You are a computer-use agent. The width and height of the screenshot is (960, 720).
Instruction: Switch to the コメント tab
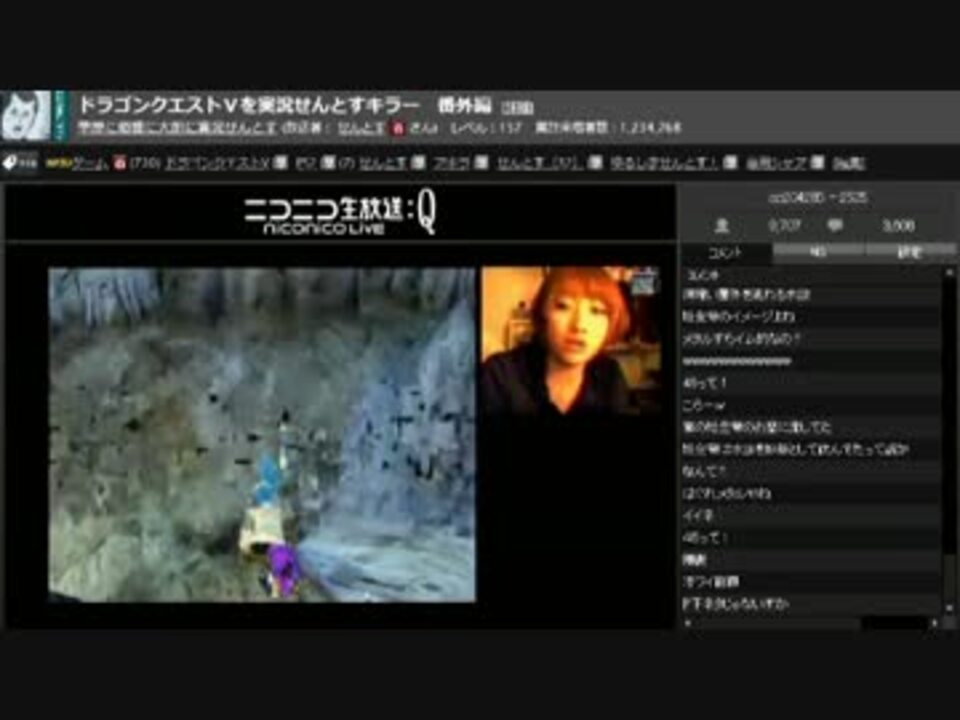pyautogui.click(x=726, y=252)
